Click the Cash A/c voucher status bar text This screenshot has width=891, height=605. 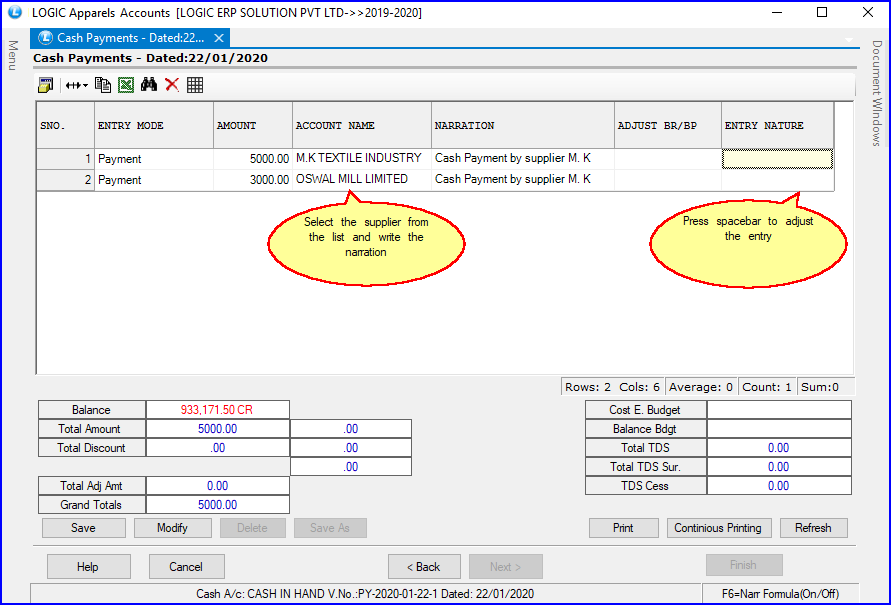[365, 594]
